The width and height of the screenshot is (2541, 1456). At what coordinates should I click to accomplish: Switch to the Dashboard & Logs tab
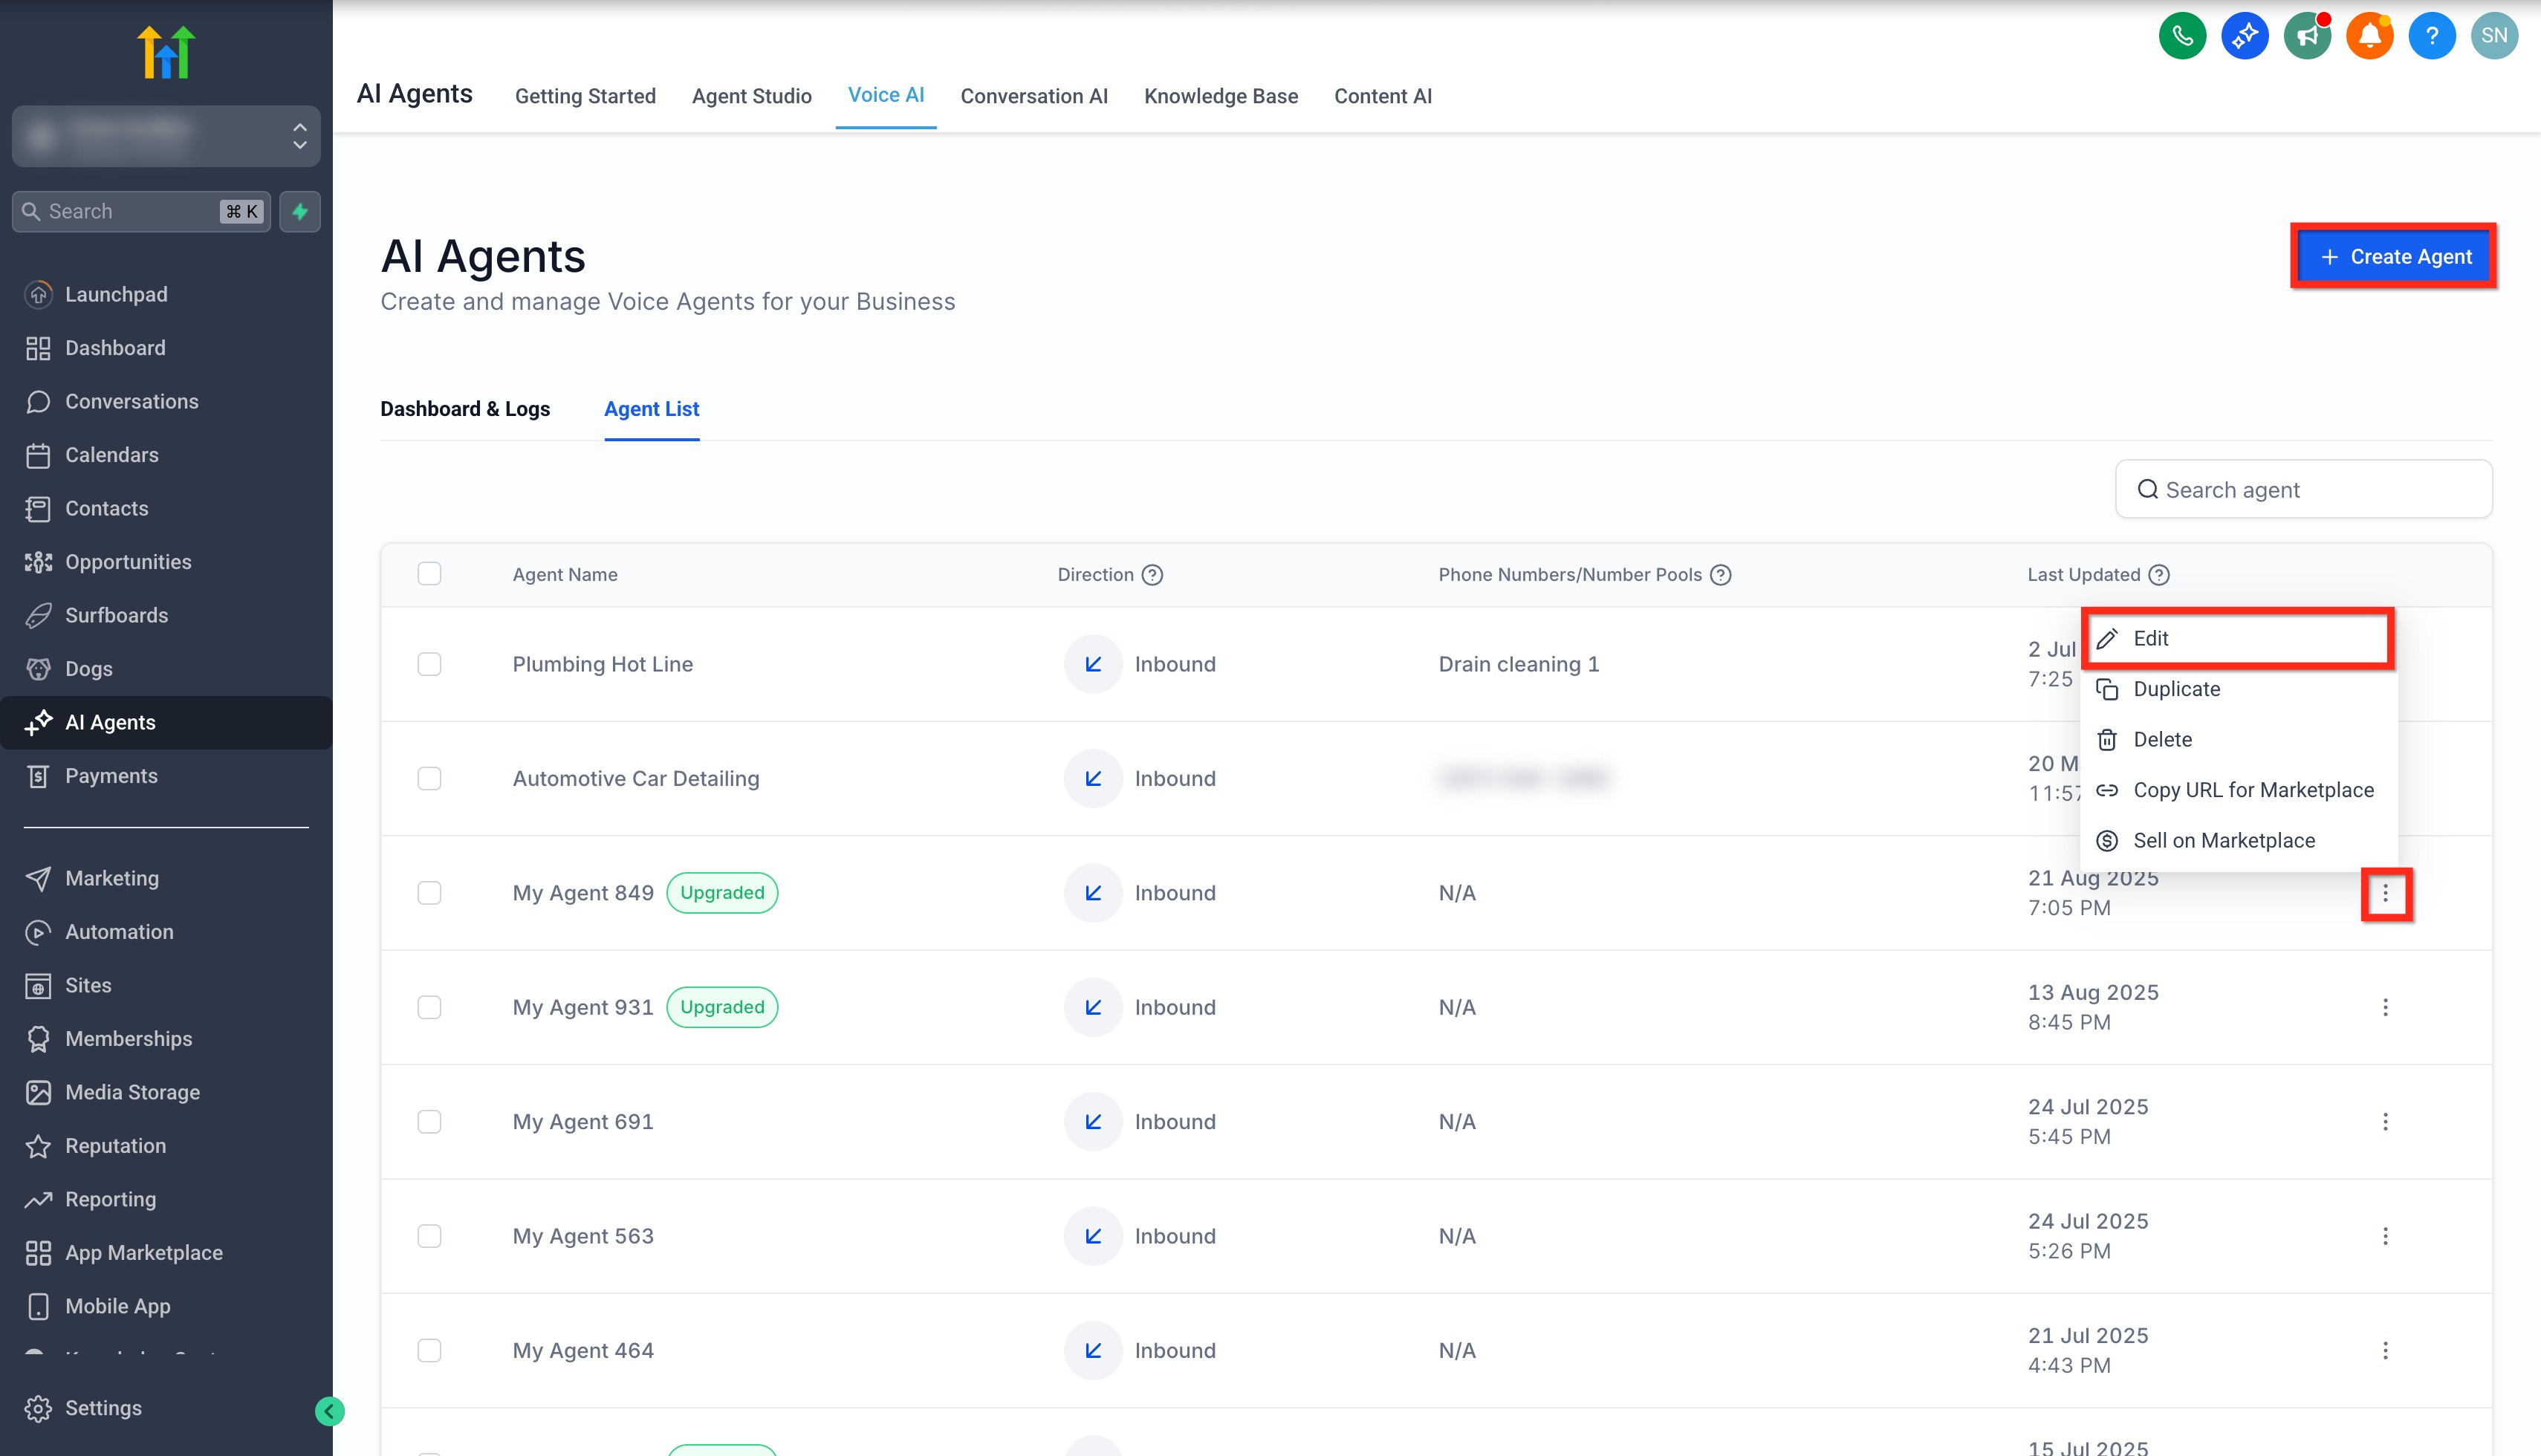coord(465,409)
